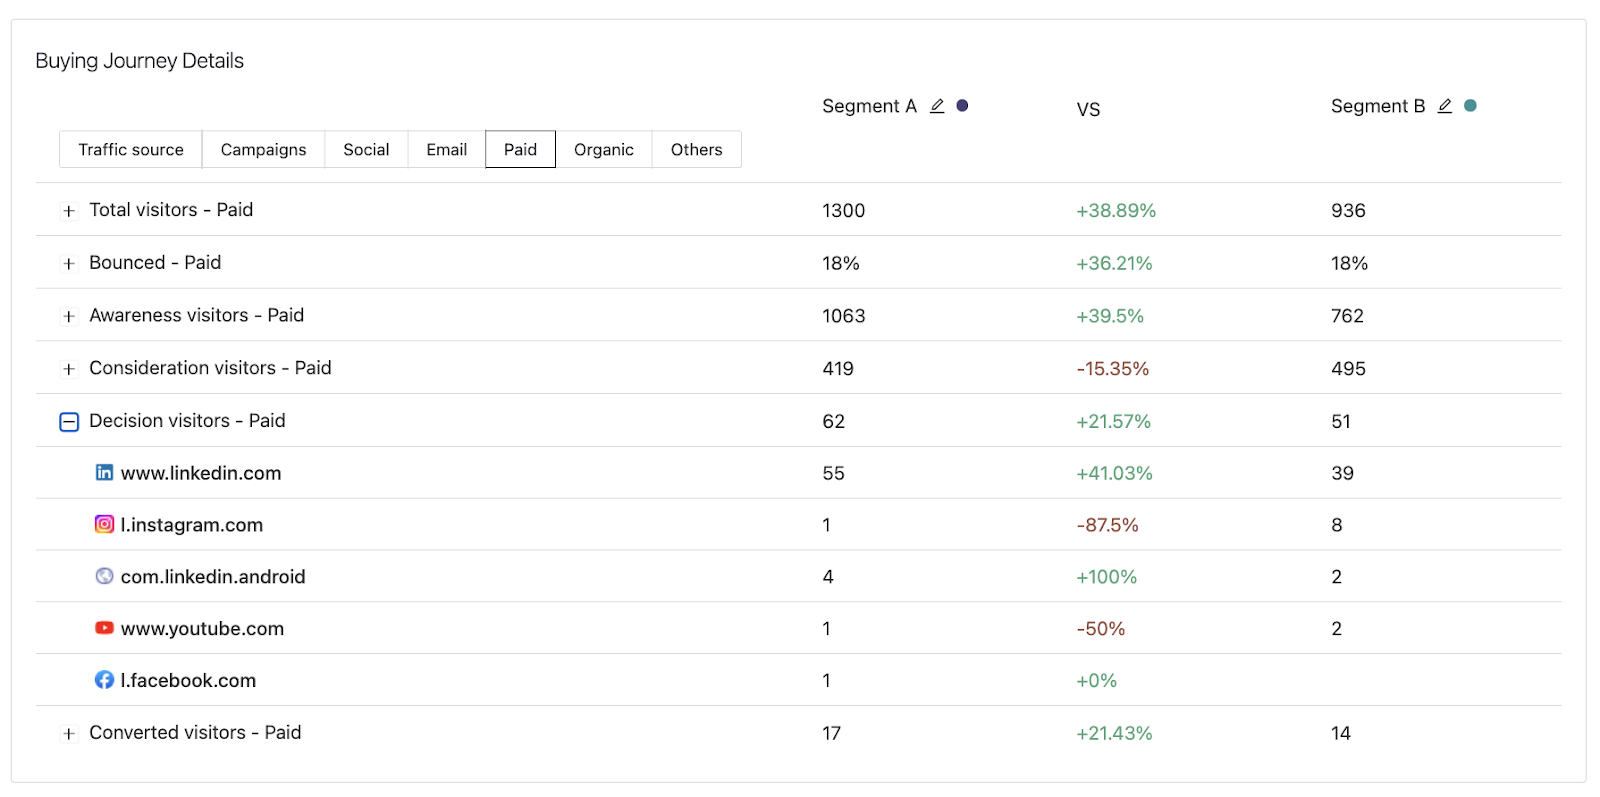Expand the Consideration visitors - Paid row
Viewport: 1600px width, 797px height.
coord(69,368)
